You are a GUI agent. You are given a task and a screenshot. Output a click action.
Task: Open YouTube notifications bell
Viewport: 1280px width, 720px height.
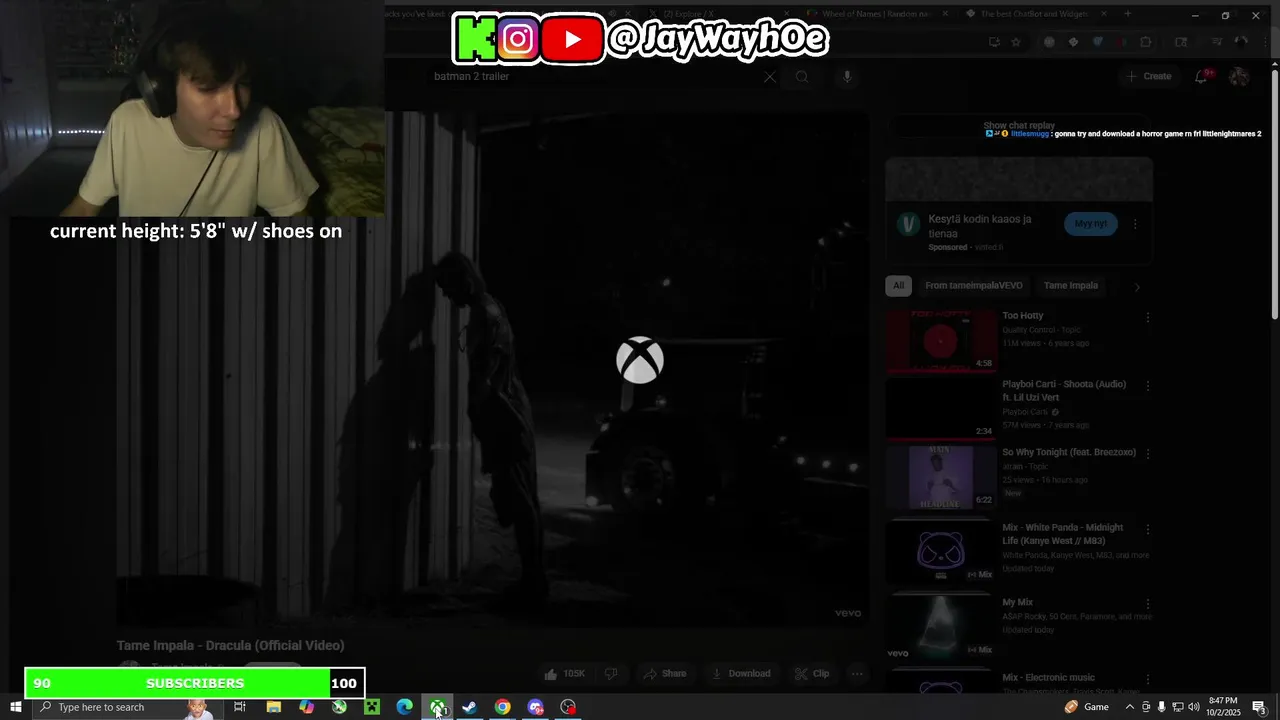tap(1202, 76)
